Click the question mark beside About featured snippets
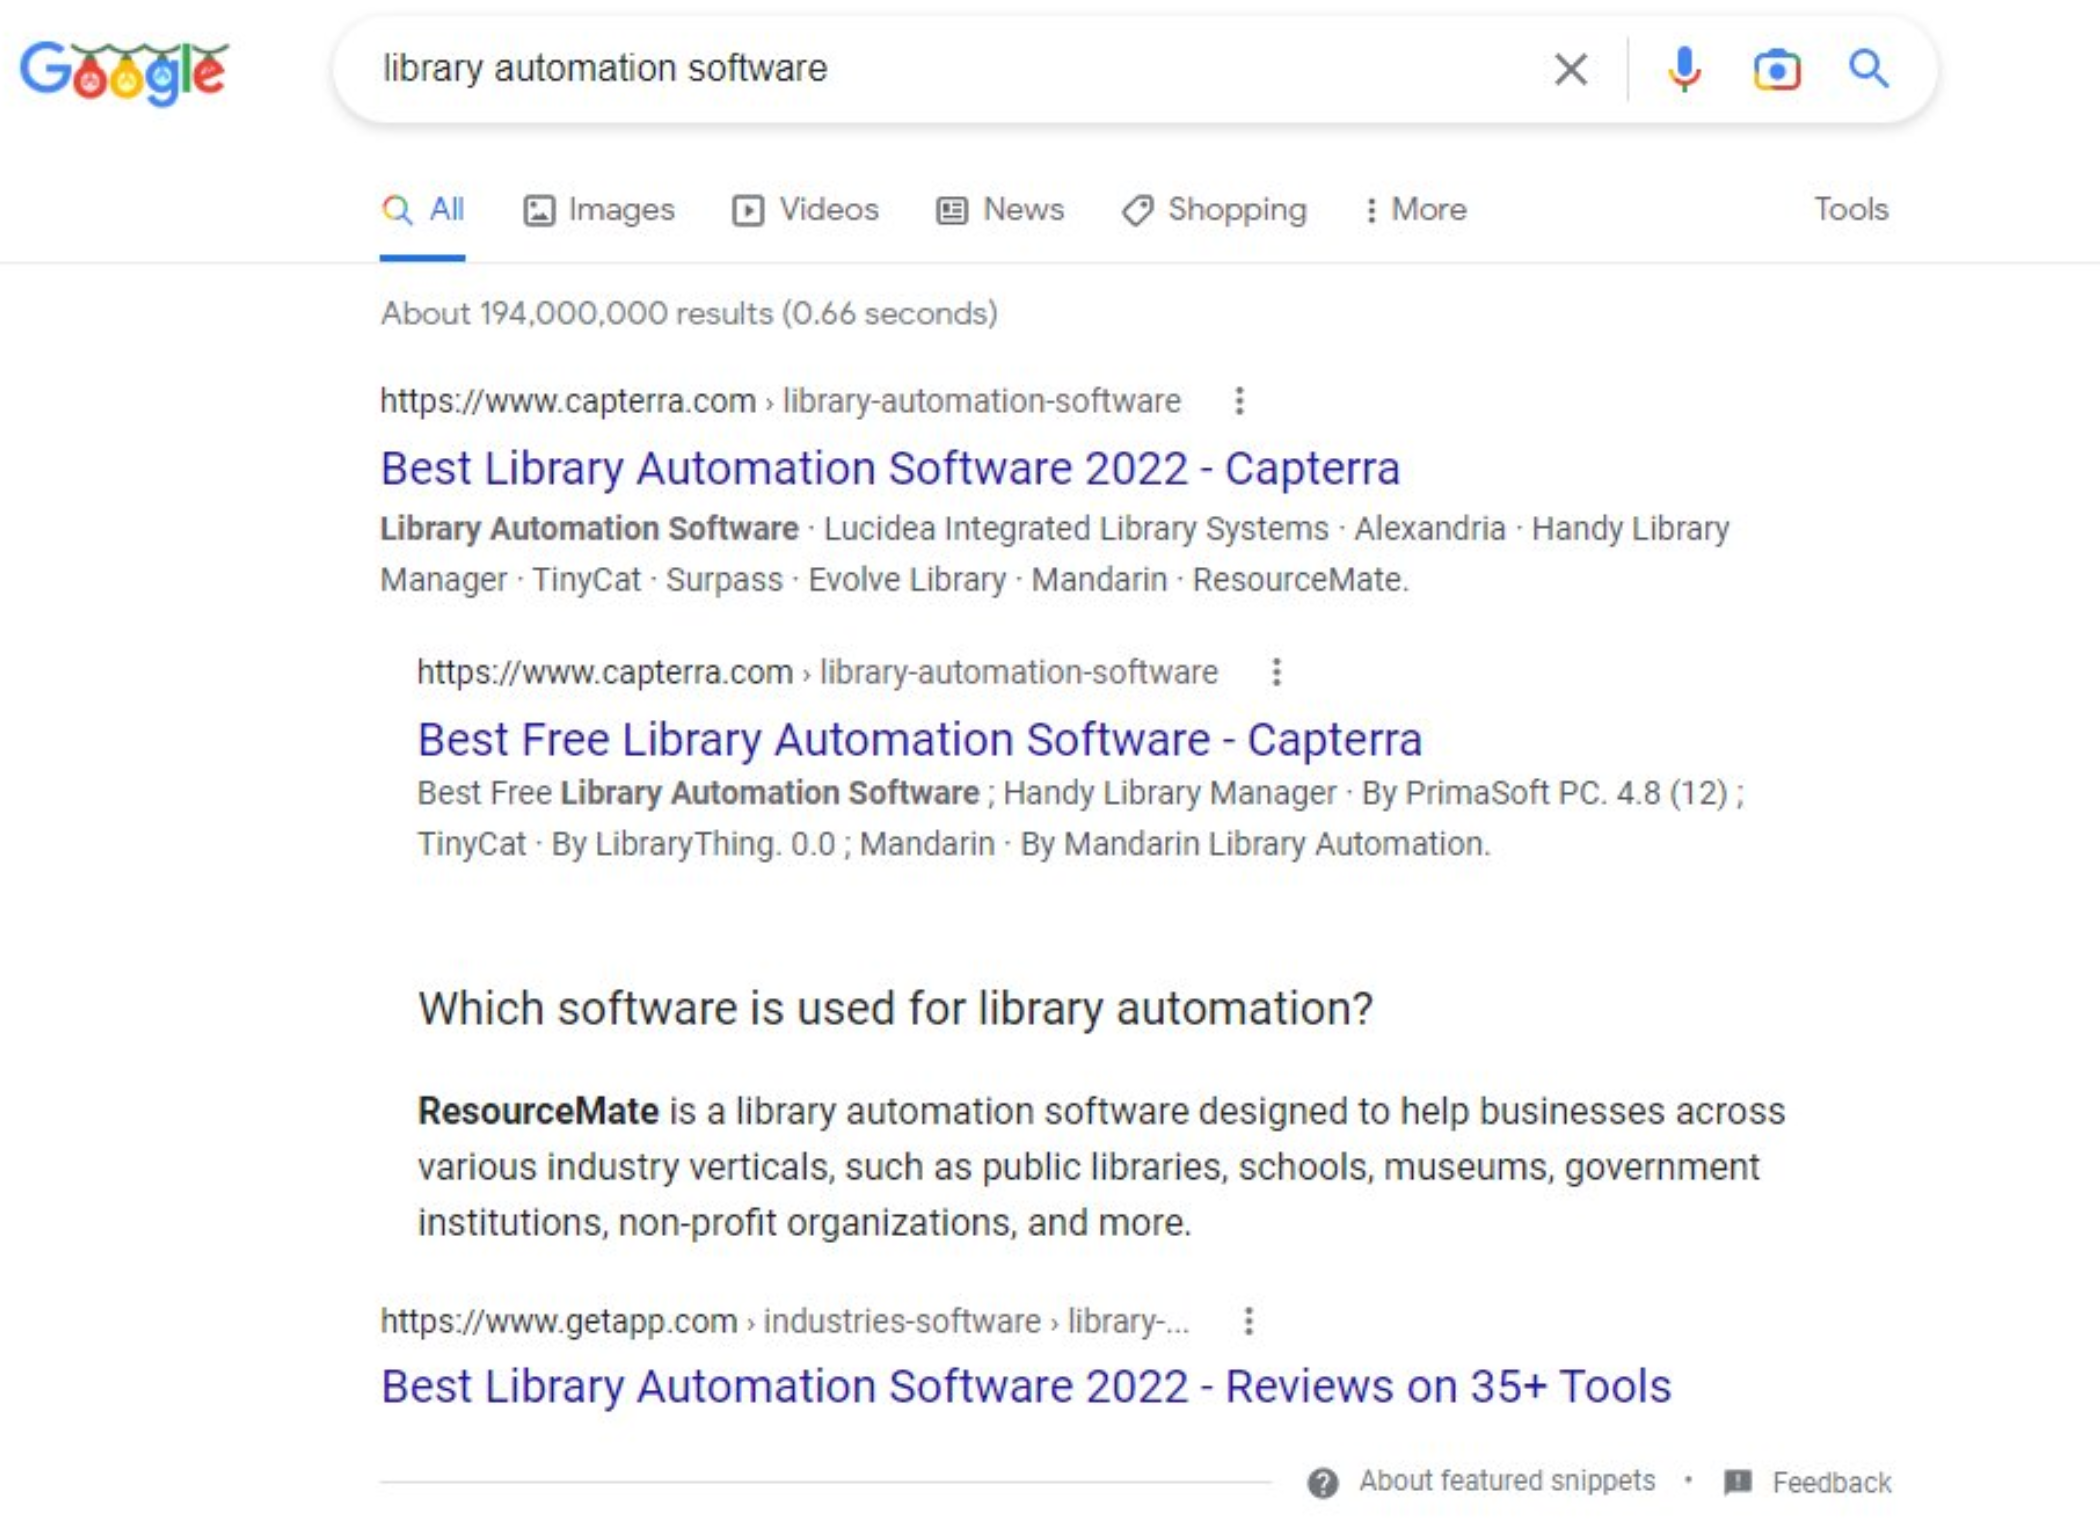 click(x=1323, y=1482)
